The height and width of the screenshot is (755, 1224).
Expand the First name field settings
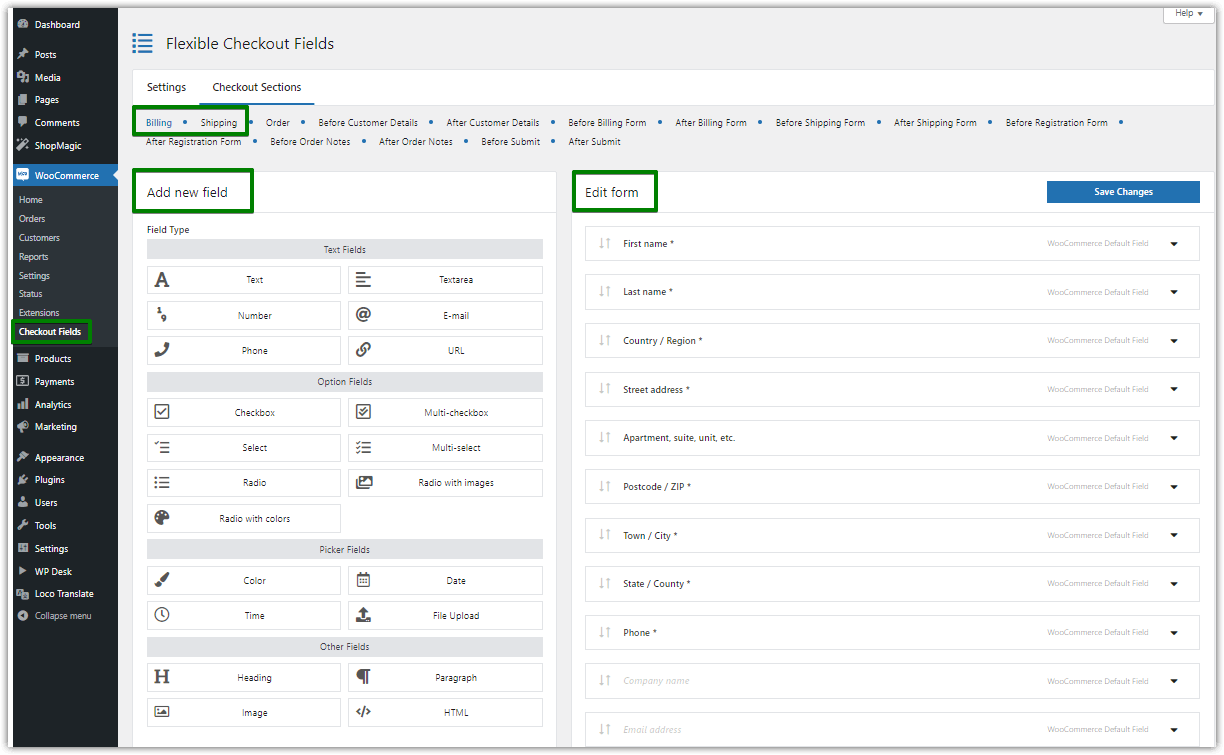[1174, 243]
